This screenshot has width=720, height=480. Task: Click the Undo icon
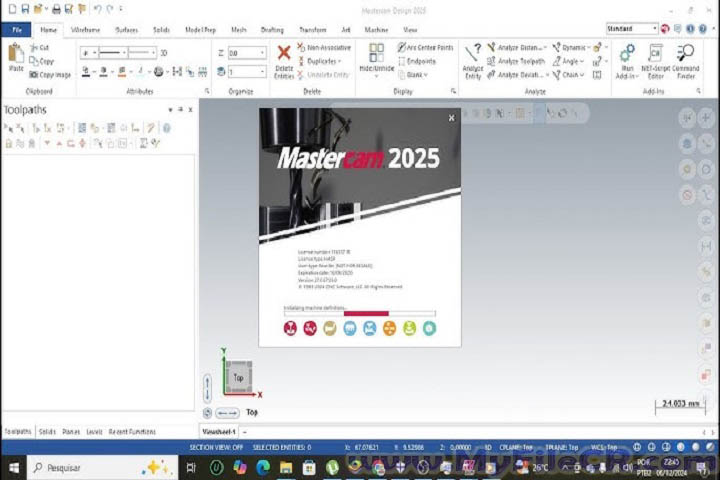coord(97,9)
